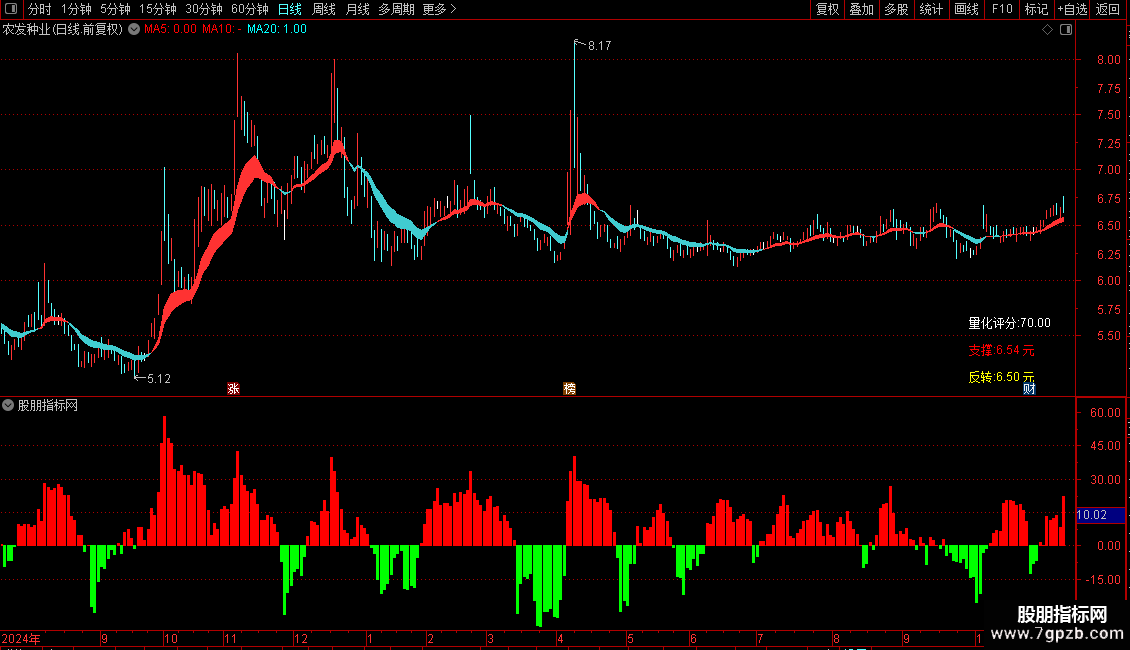
Task: Select the 月线 monthly tab
Action: pyautogui.click(x=357, y=9)
